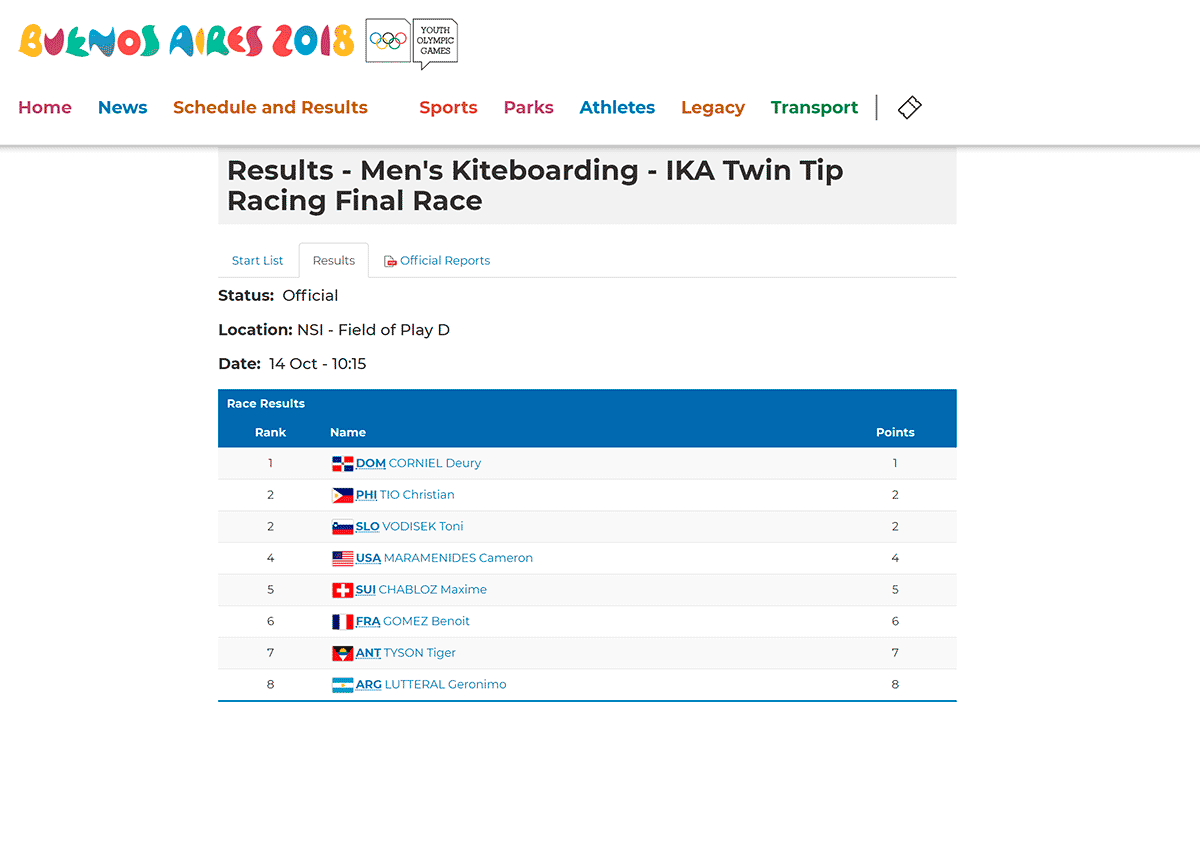Click the Youth Olympic Games rings logo
The image size is (1200, 845).
click(412, 43)
